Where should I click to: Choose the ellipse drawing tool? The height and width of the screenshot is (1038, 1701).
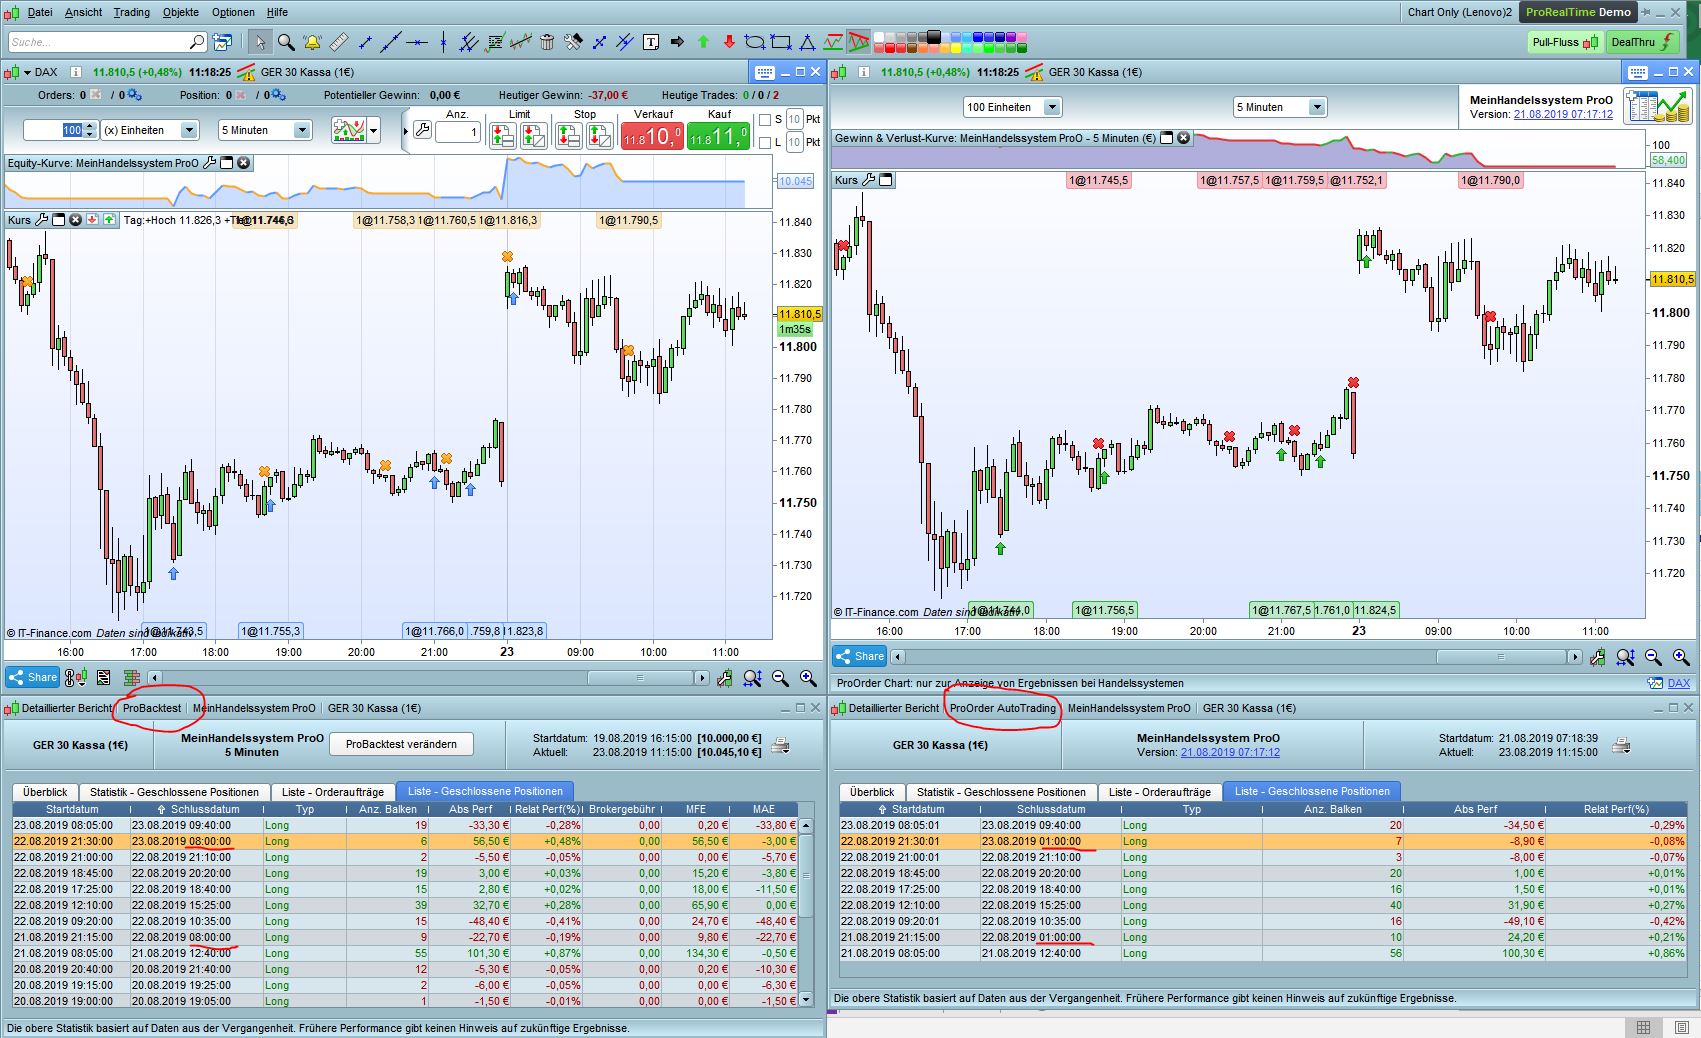755,42
